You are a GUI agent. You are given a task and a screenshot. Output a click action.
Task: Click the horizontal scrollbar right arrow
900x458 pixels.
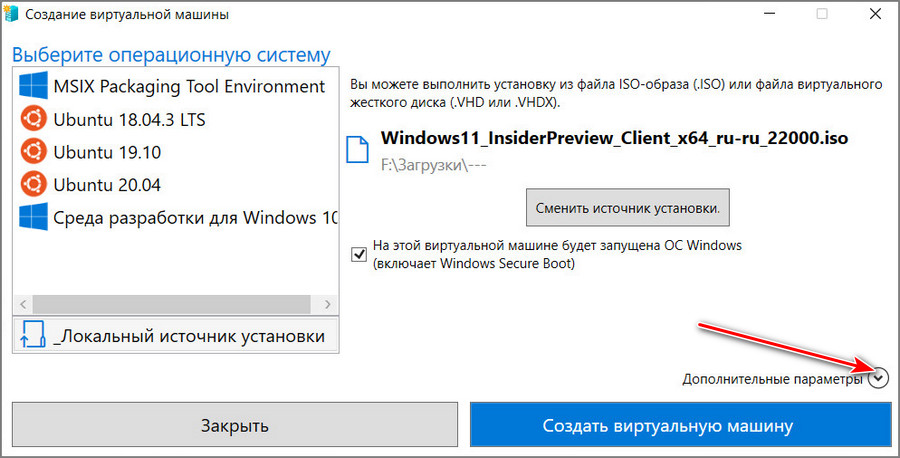328,304
